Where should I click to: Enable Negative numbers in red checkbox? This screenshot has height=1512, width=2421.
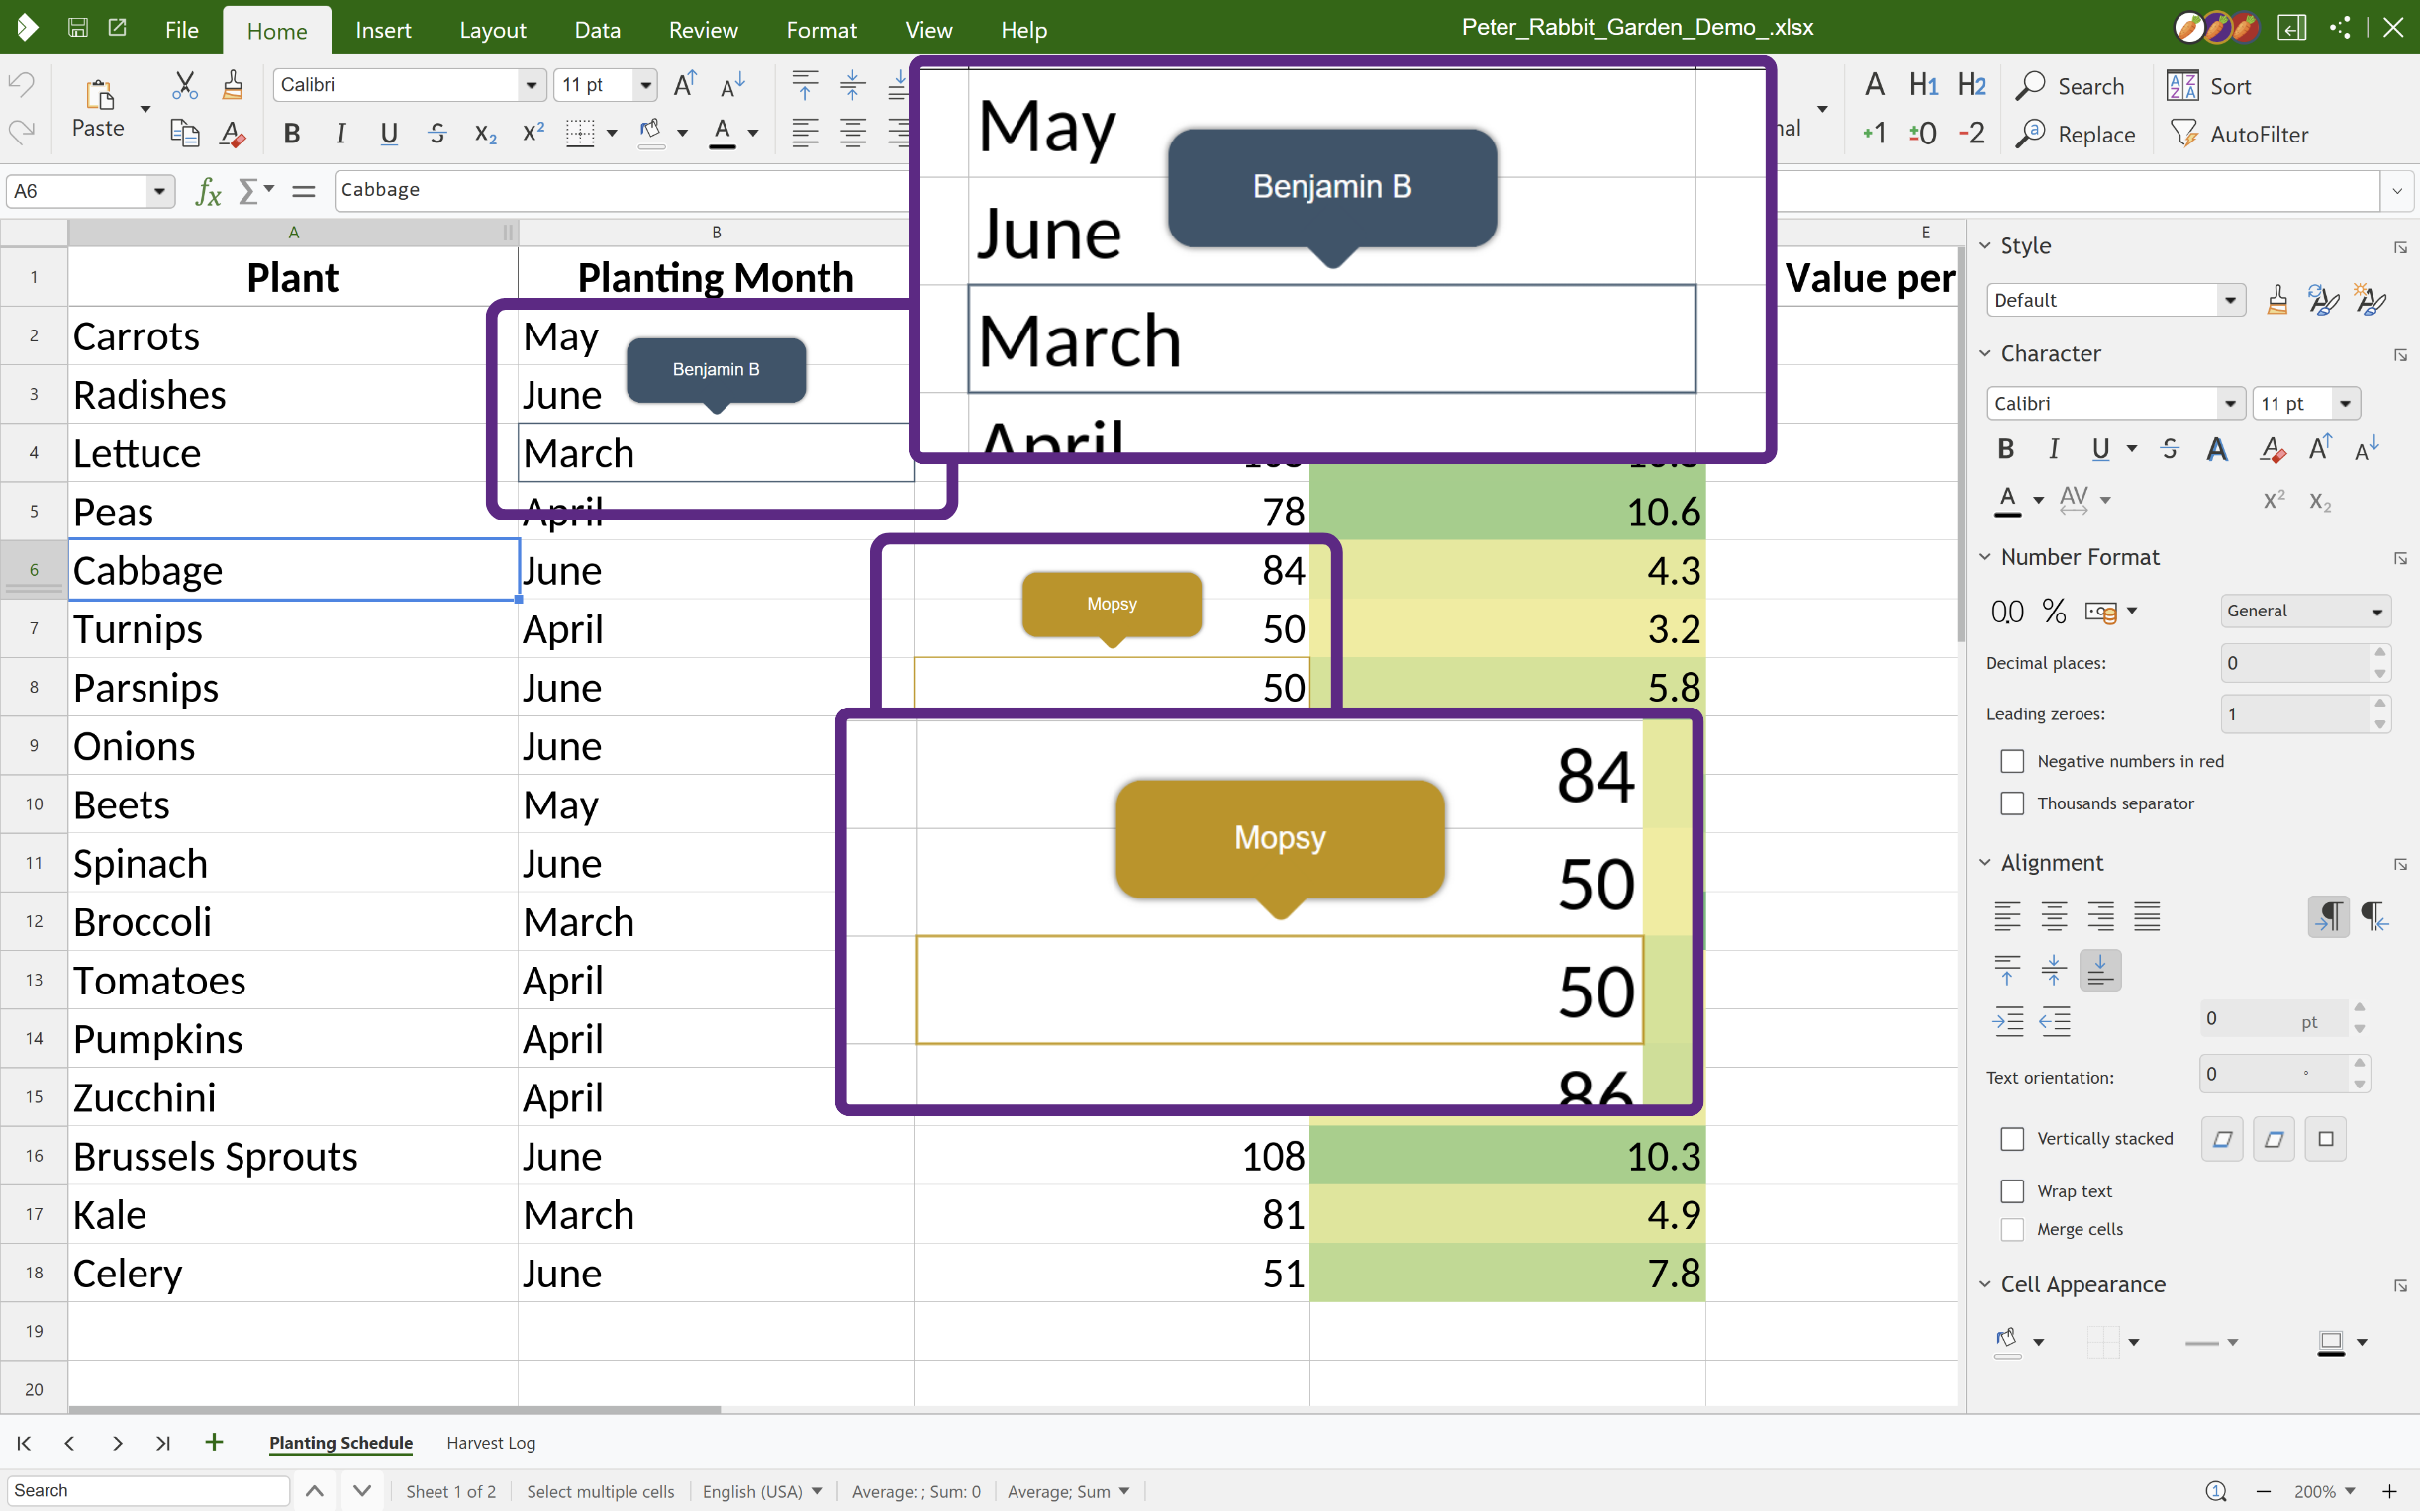(2012, 762)
